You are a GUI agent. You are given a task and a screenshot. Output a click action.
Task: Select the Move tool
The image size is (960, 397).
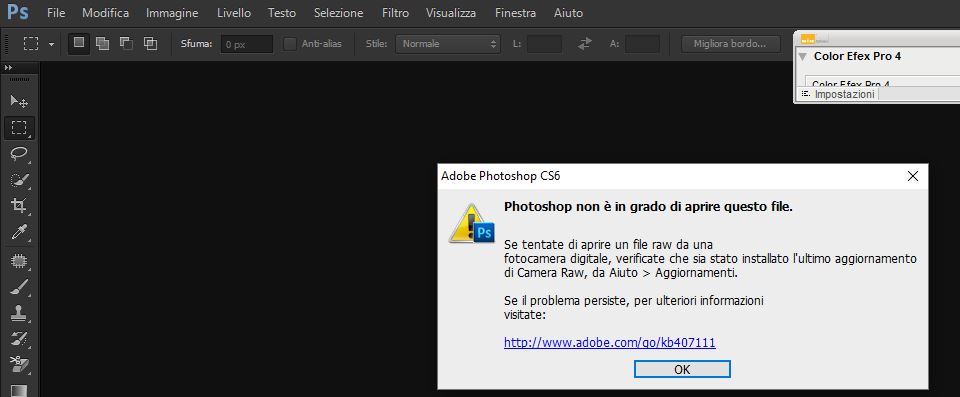tap(19, 101)
